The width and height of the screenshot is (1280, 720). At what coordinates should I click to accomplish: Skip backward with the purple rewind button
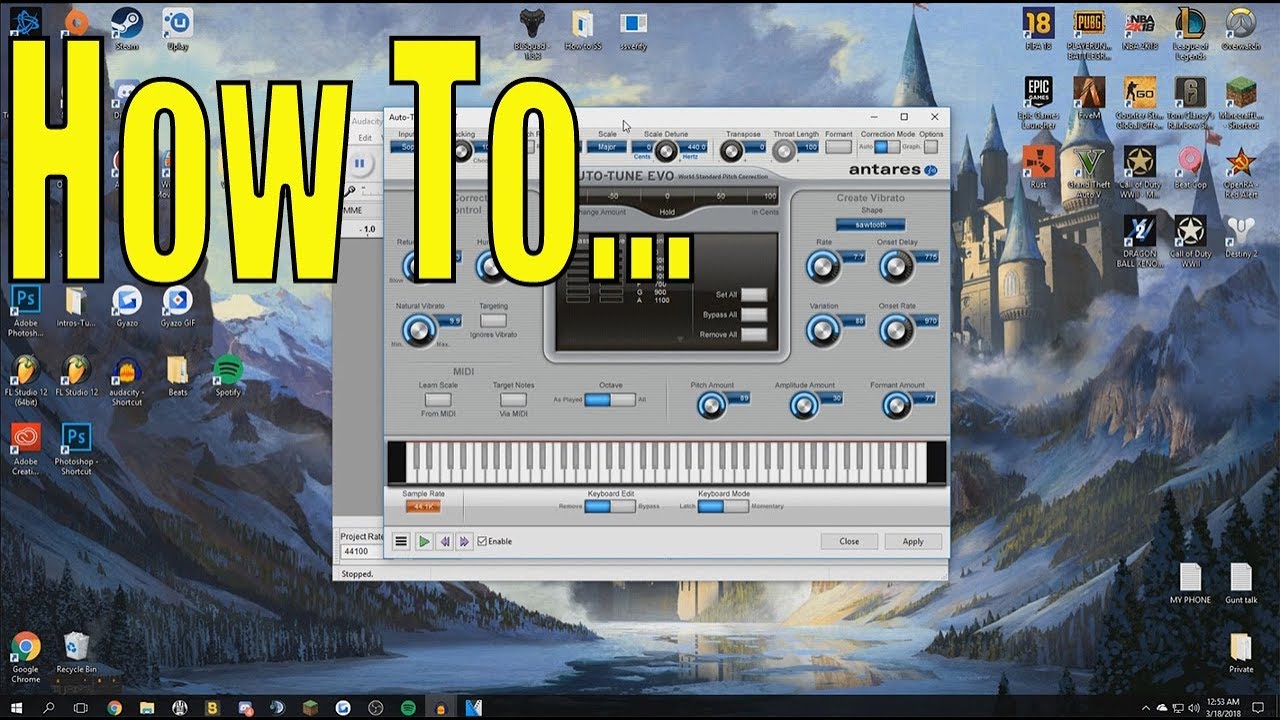pos(445,541)
